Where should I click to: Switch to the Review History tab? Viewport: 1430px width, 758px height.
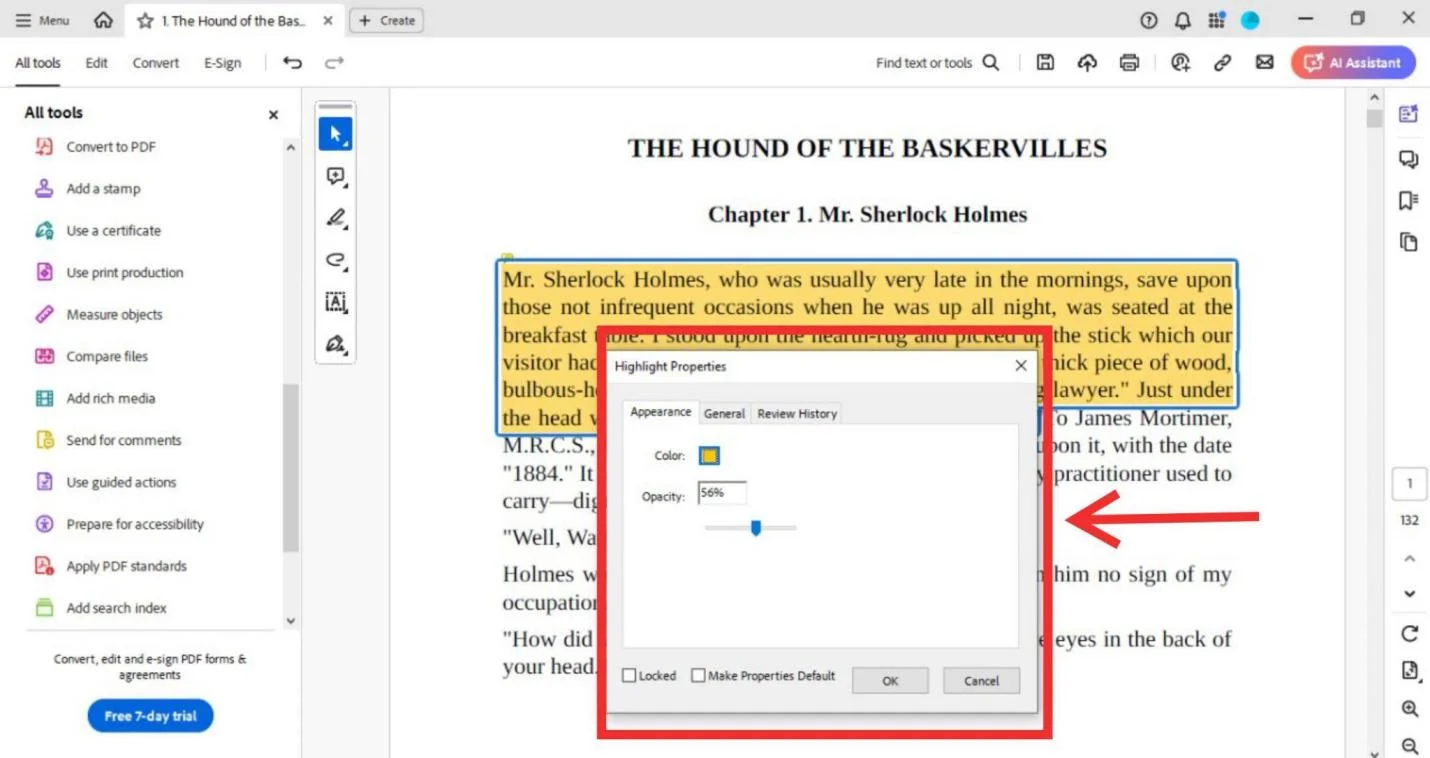click(797, 413)
